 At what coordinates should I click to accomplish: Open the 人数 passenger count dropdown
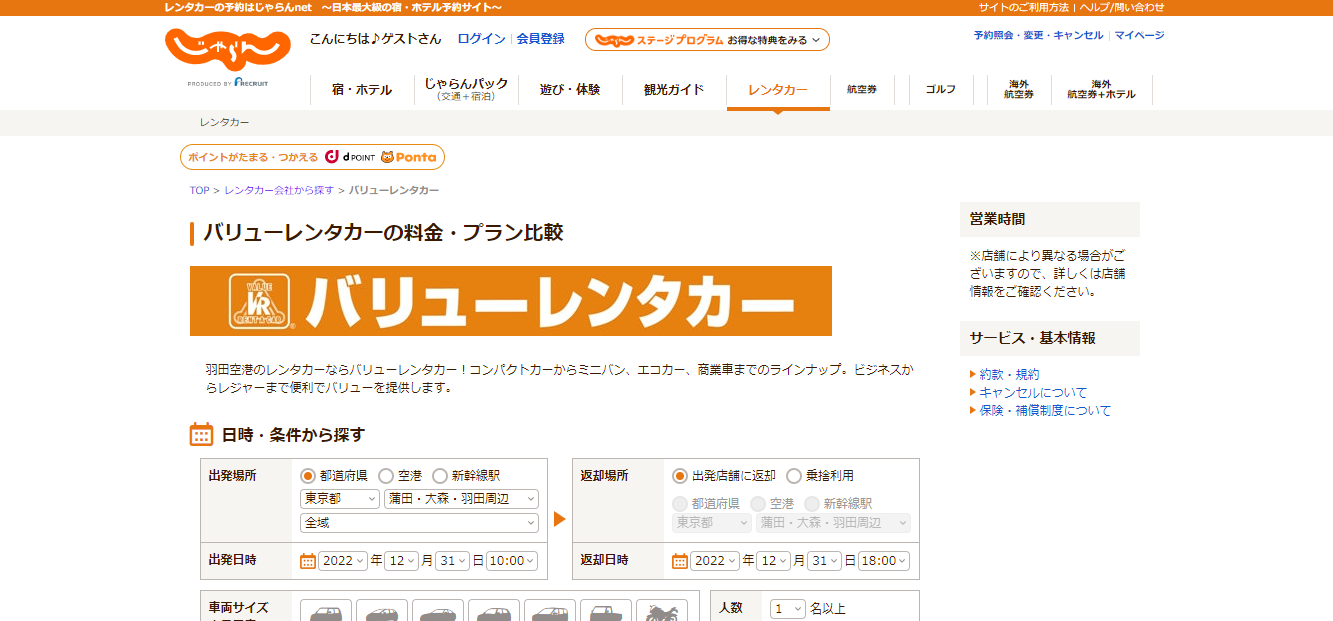[787, 609]
